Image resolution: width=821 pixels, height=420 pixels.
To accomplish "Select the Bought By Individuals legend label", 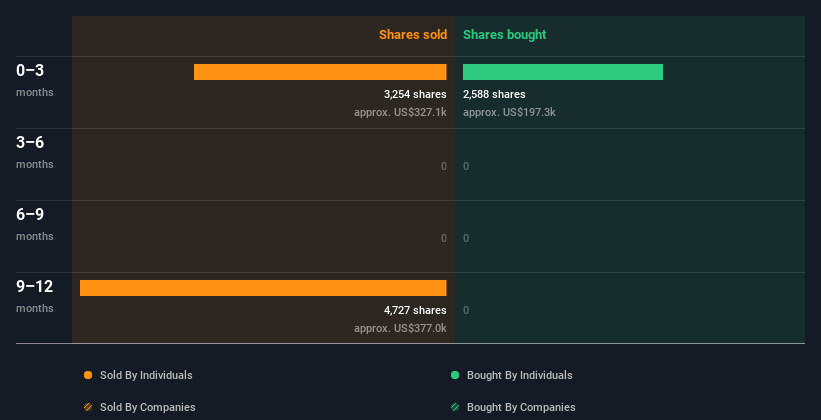I will [x=519, y=375].
